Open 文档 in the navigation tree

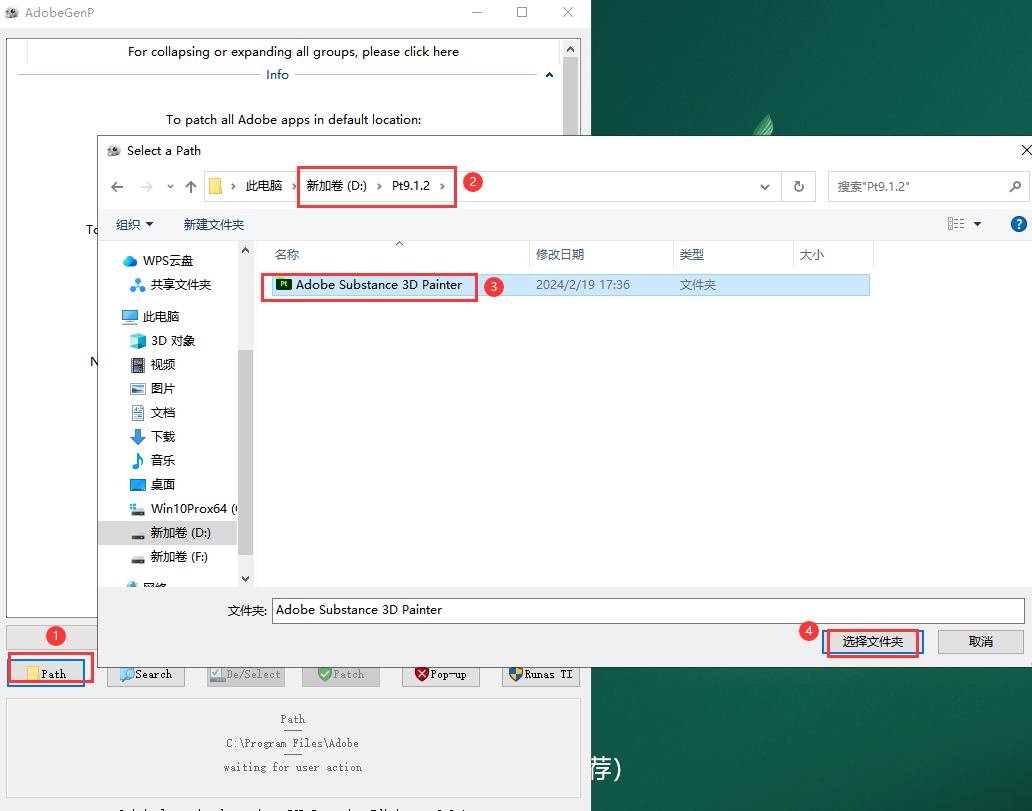pyautogui.click(x=163, y=413)
